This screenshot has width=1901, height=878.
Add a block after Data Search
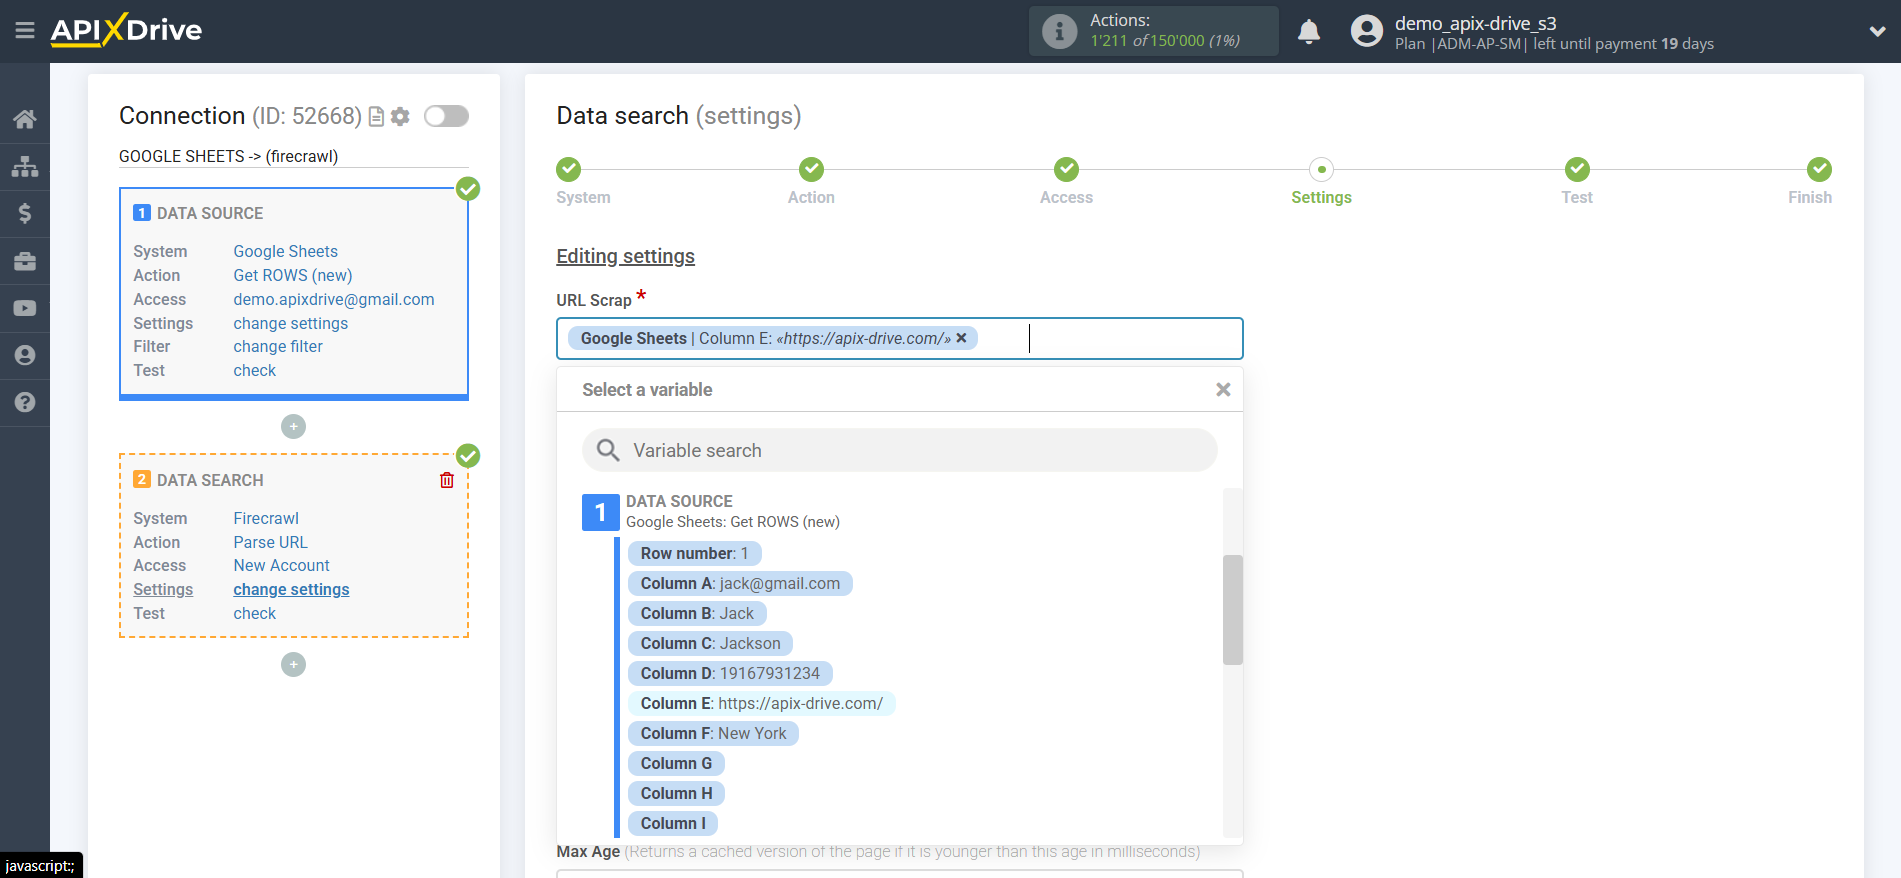293,665
